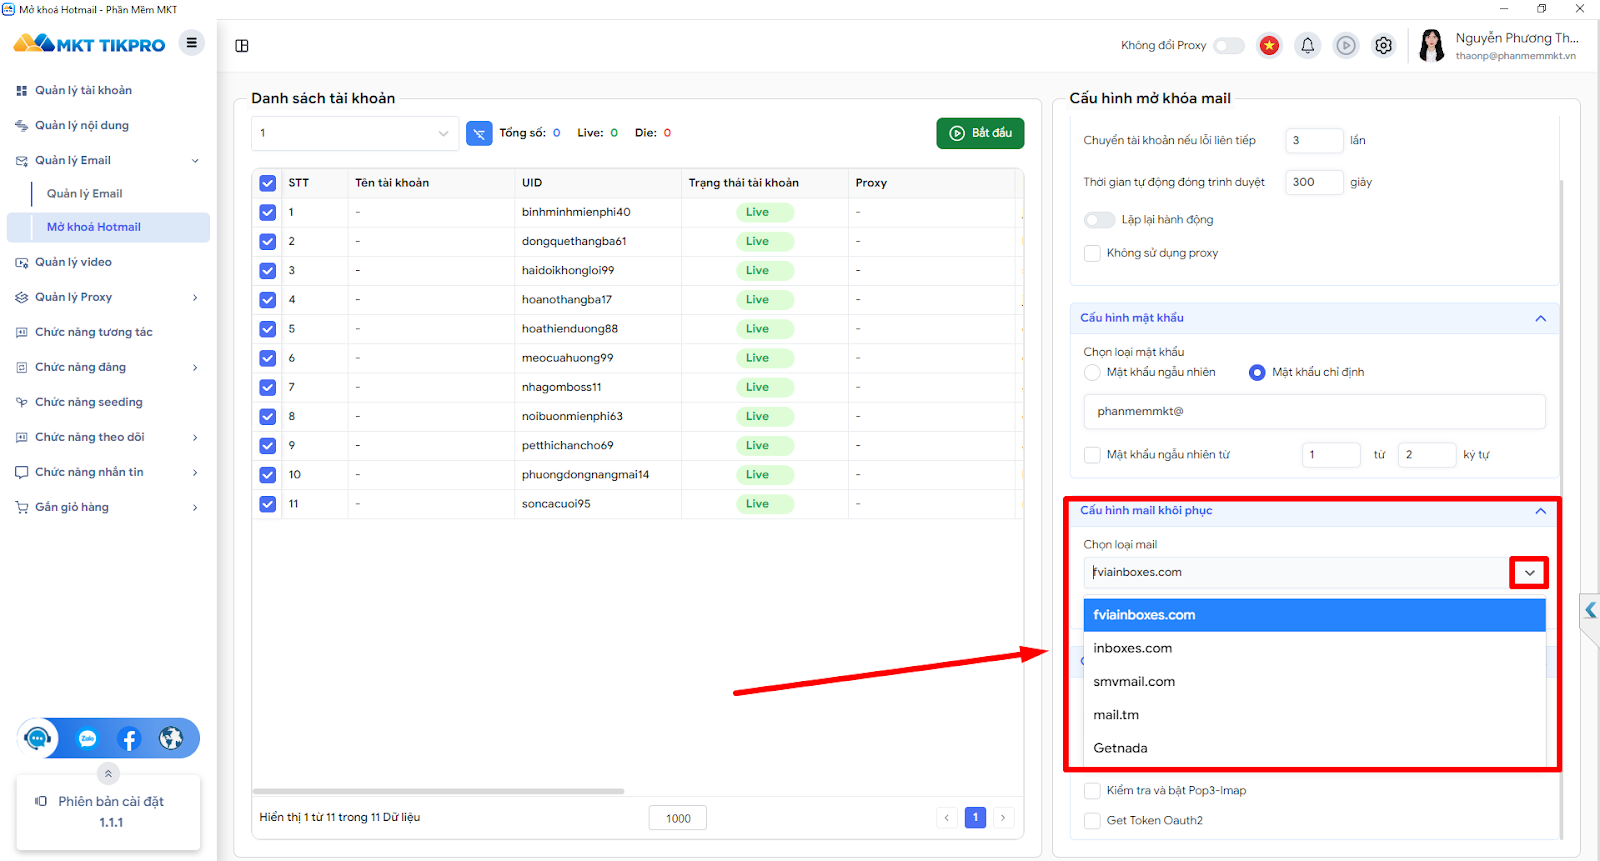
Task: Collapse the sidebar hamburger menu
Action: [x=191, y=43]
